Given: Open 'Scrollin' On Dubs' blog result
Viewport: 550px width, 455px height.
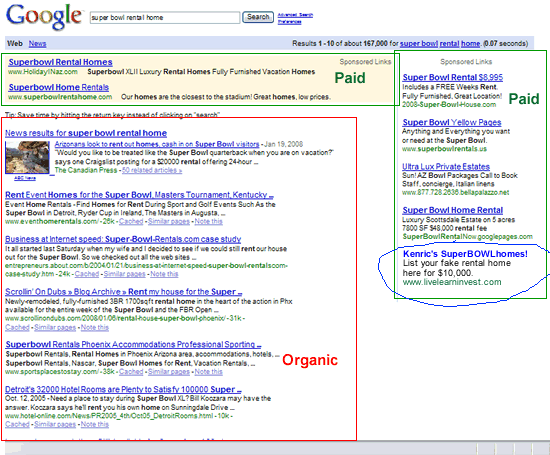Looking at the screenshot, I should (123, 292).
